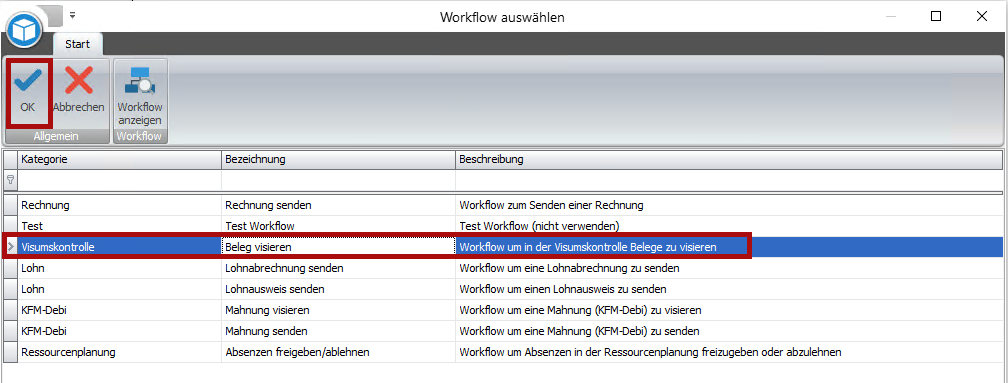Click the Visumskontrolle Belege visieren description
1008x383 pixels.
pyautogui.click(x=729, y=247)
